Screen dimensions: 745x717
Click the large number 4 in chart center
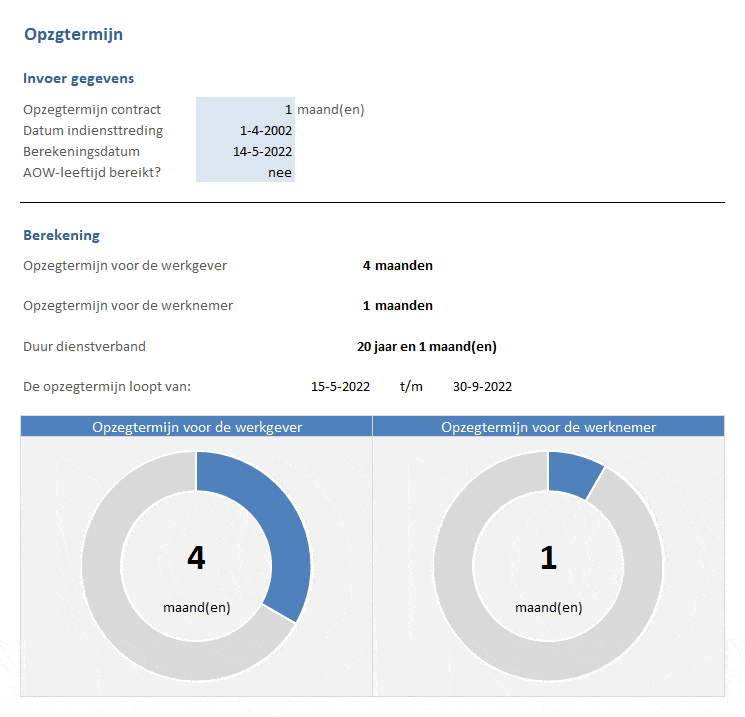(196, 558)
